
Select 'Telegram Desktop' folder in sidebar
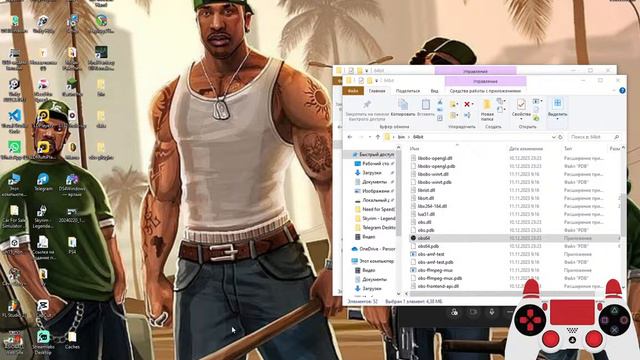click(374, 227)
